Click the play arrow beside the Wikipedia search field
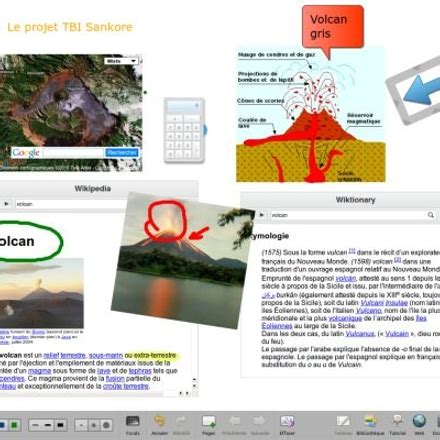This screenshot has width=440, height=440. pos(6,204)
